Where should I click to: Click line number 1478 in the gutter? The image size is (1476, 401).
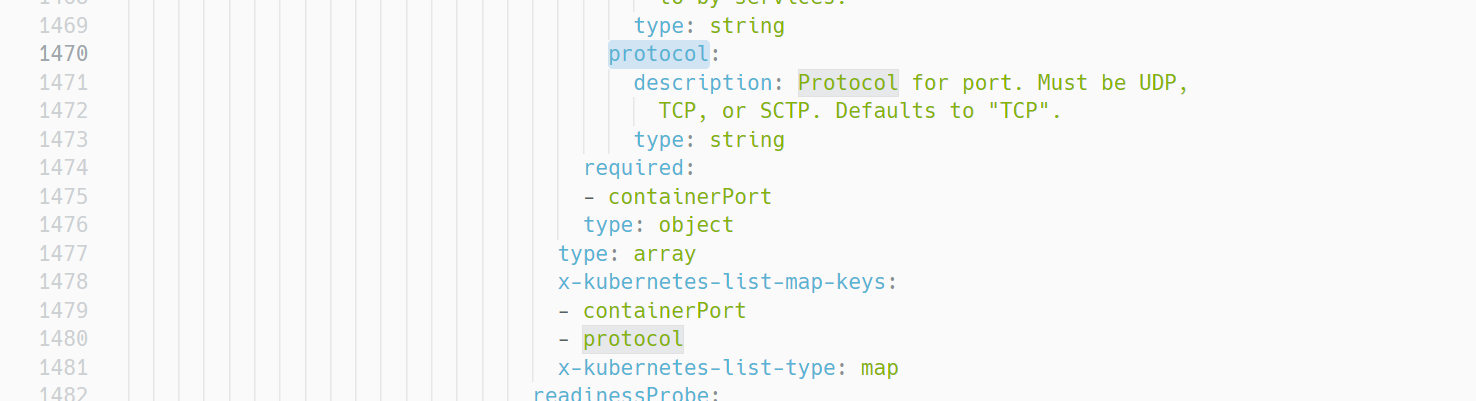(63, 282)
